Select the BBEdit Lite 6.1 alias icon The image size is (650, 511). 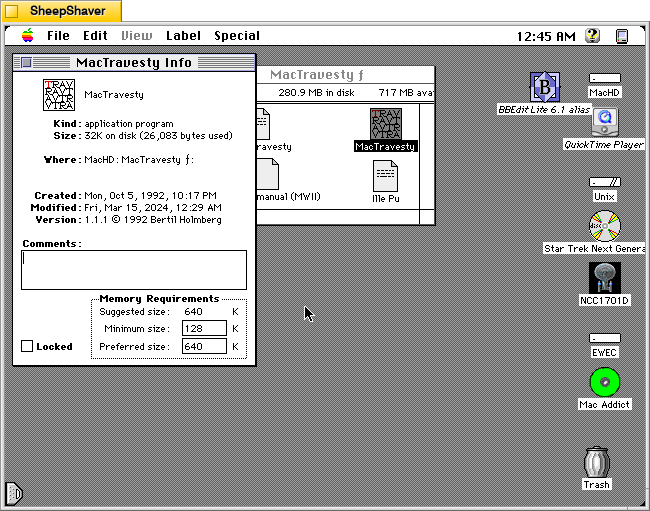(545, 87)
